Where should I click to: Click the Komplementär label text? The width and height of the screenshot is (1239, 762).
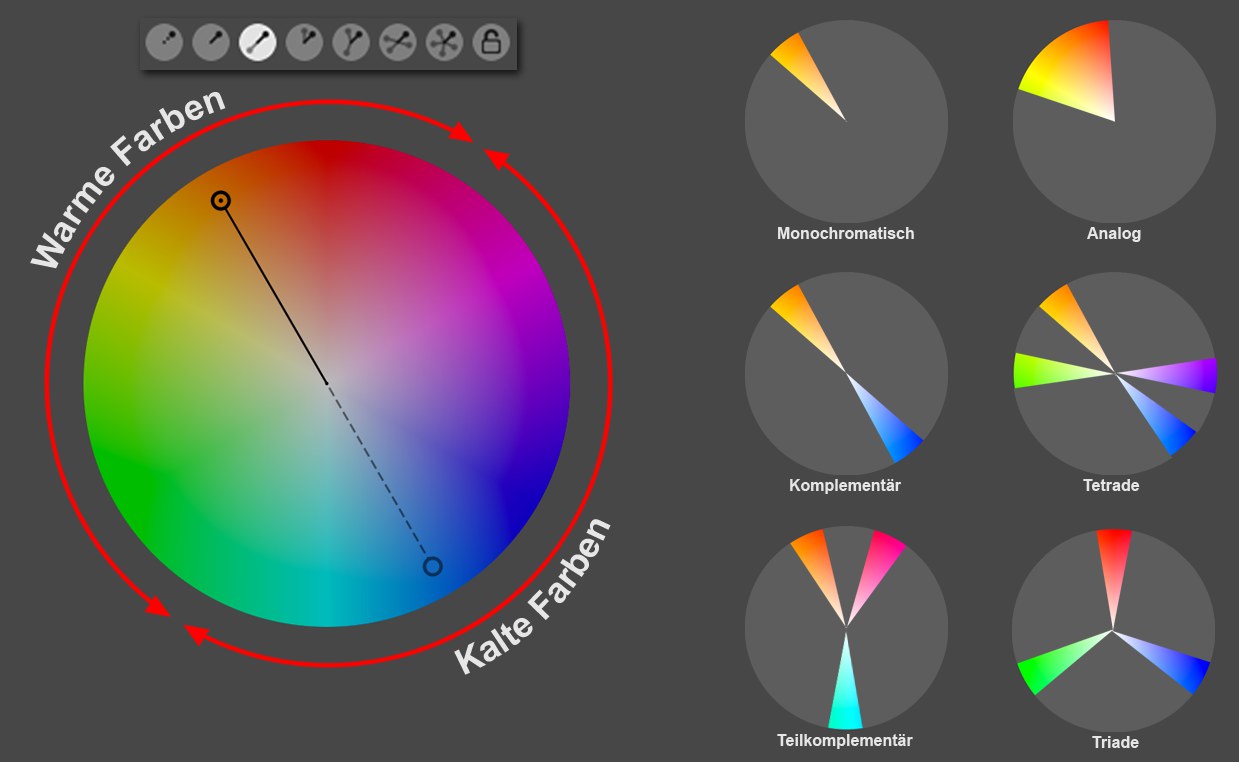pos(845,486)
